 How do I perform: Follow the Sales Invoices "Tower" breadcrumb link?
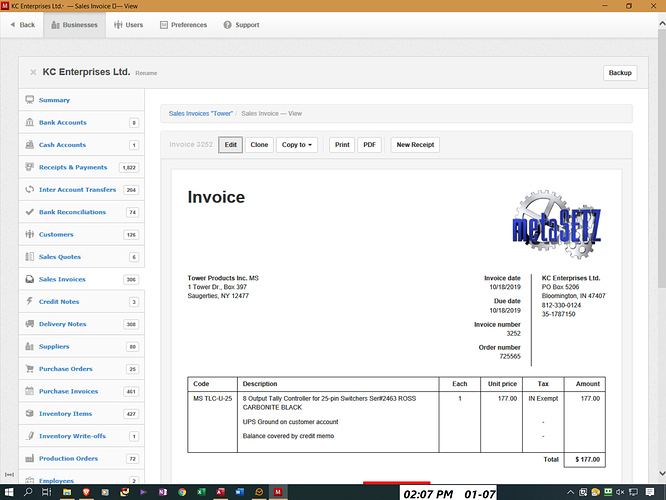coord(200,113)
